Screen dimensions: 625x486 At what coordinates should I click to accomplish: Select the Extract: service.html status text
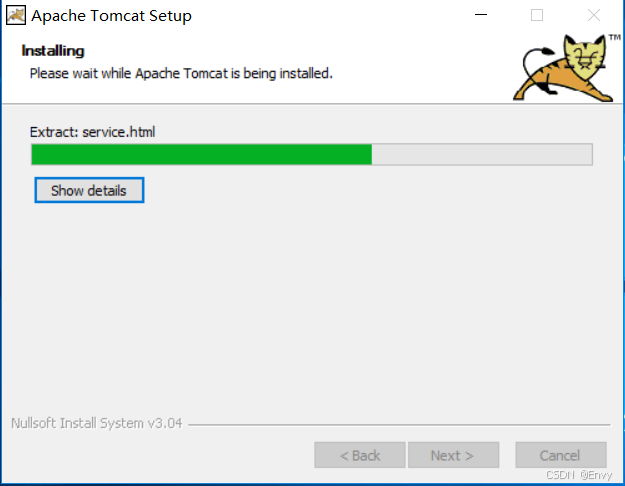tap(92, 132)
